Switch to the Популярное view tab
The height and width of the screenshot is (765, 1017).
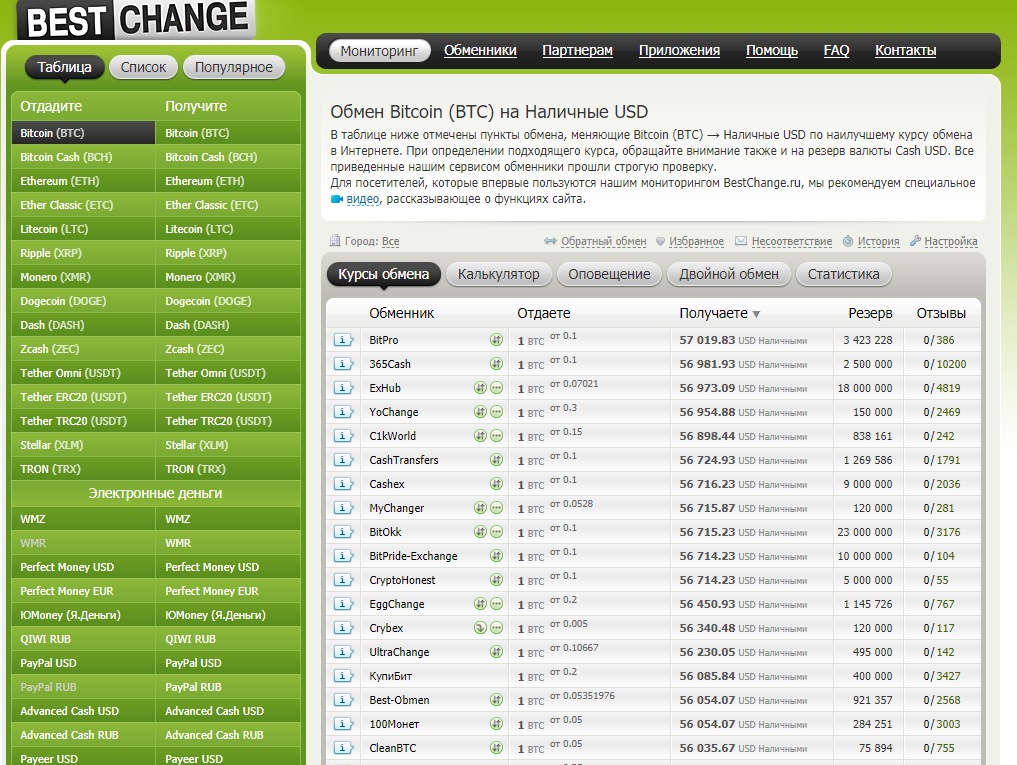pos(233,67)
